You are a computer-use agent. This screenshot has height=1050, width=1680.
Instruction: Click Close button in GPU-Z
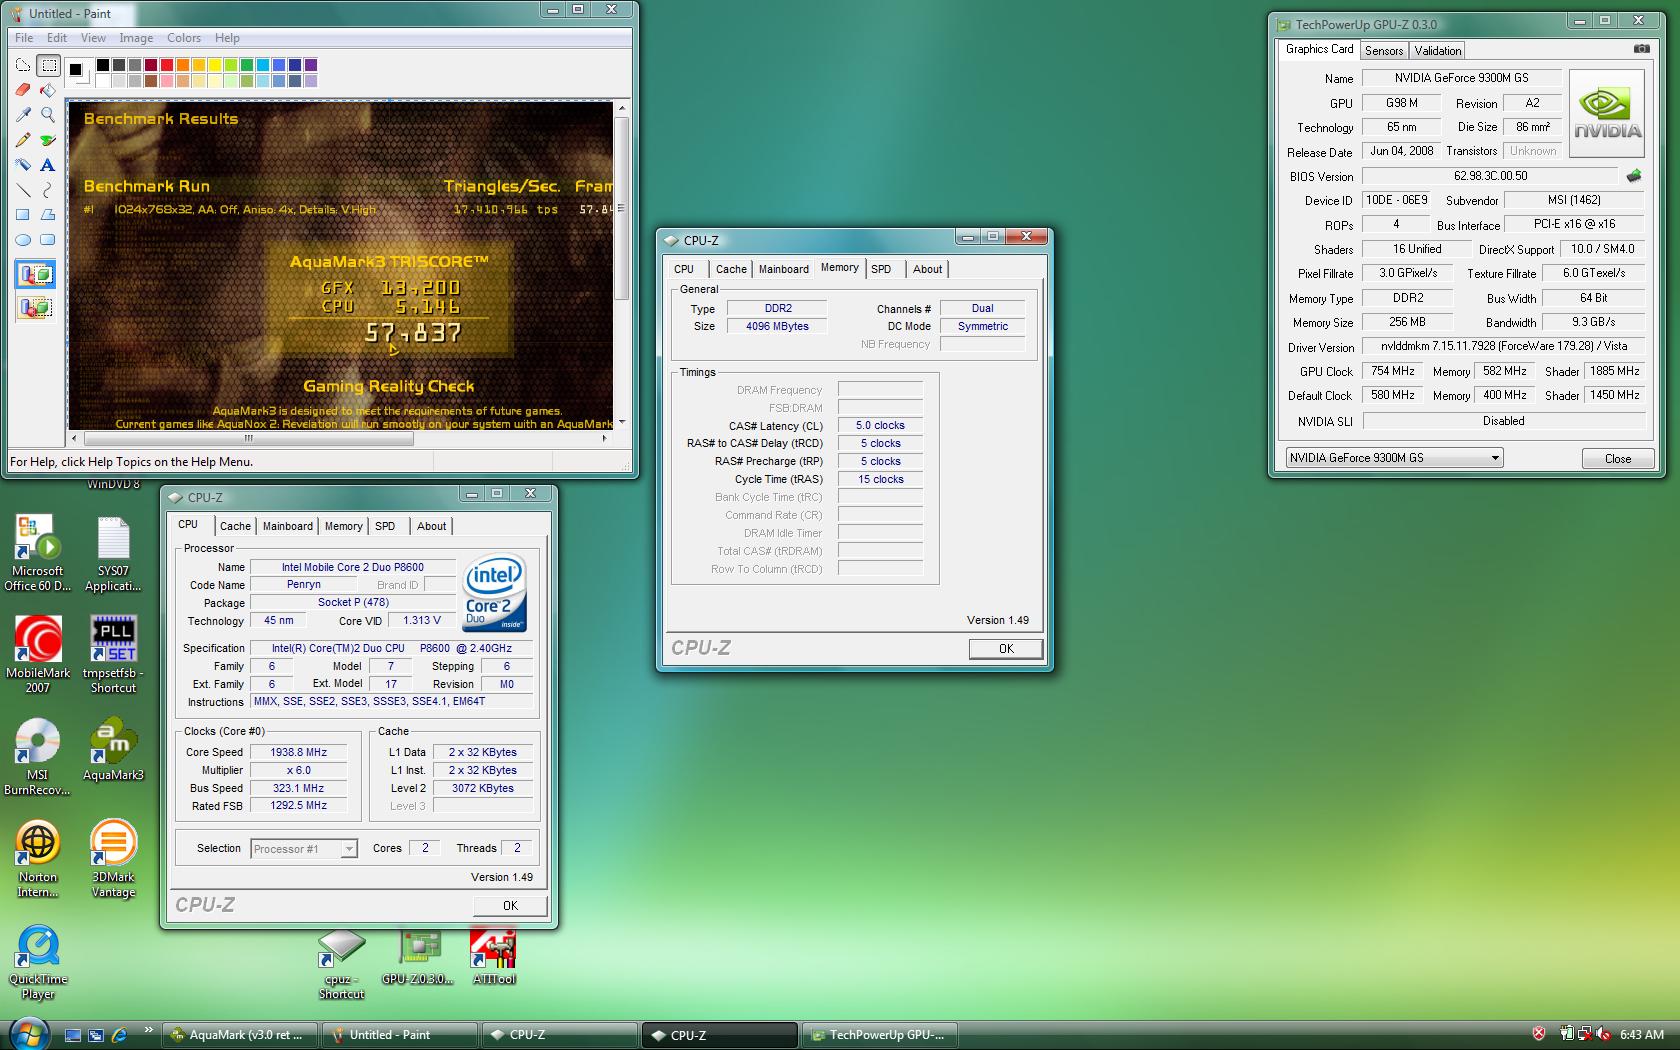(1617, 458)
